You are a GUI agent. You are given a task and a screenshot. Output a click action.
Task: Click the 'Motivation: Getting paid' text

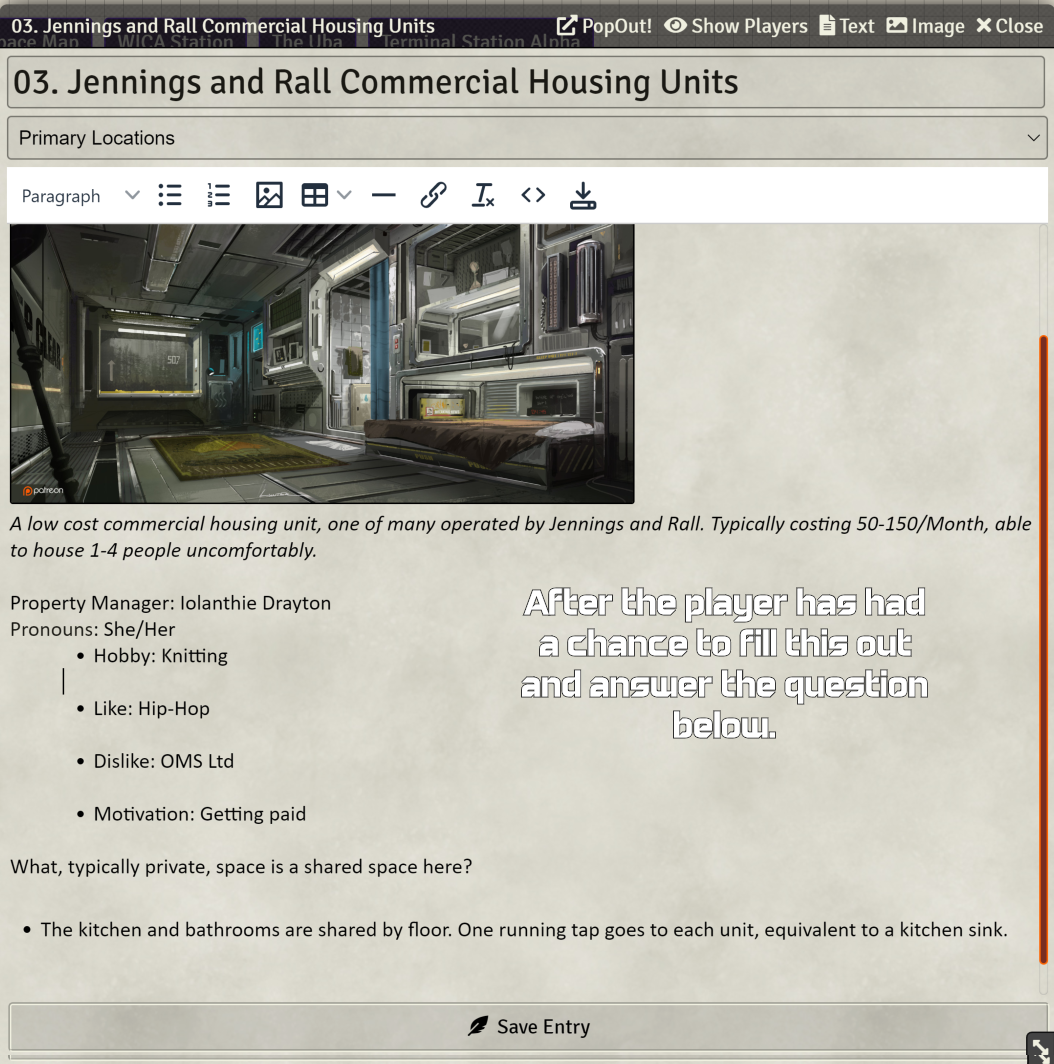point(200,814)
